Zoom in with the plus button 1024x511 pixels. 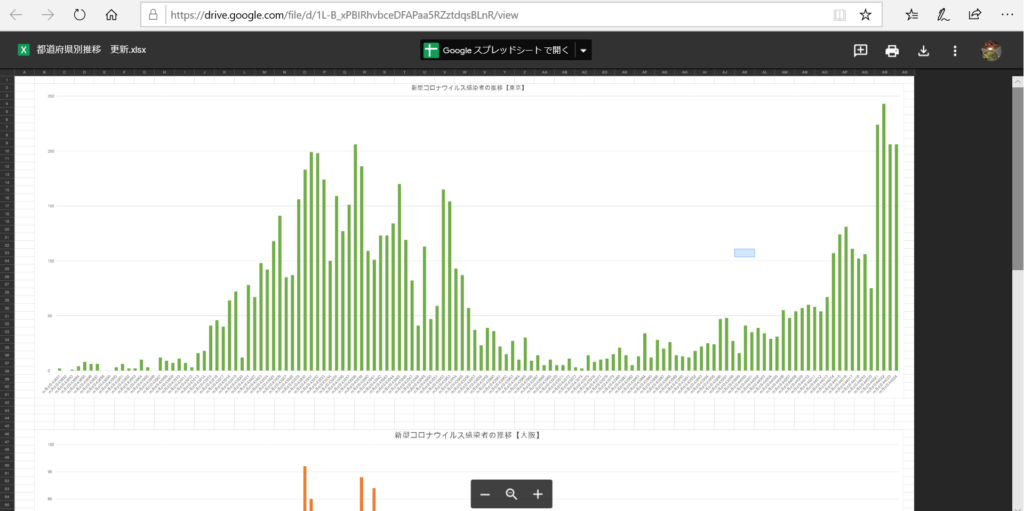point(537,494)
